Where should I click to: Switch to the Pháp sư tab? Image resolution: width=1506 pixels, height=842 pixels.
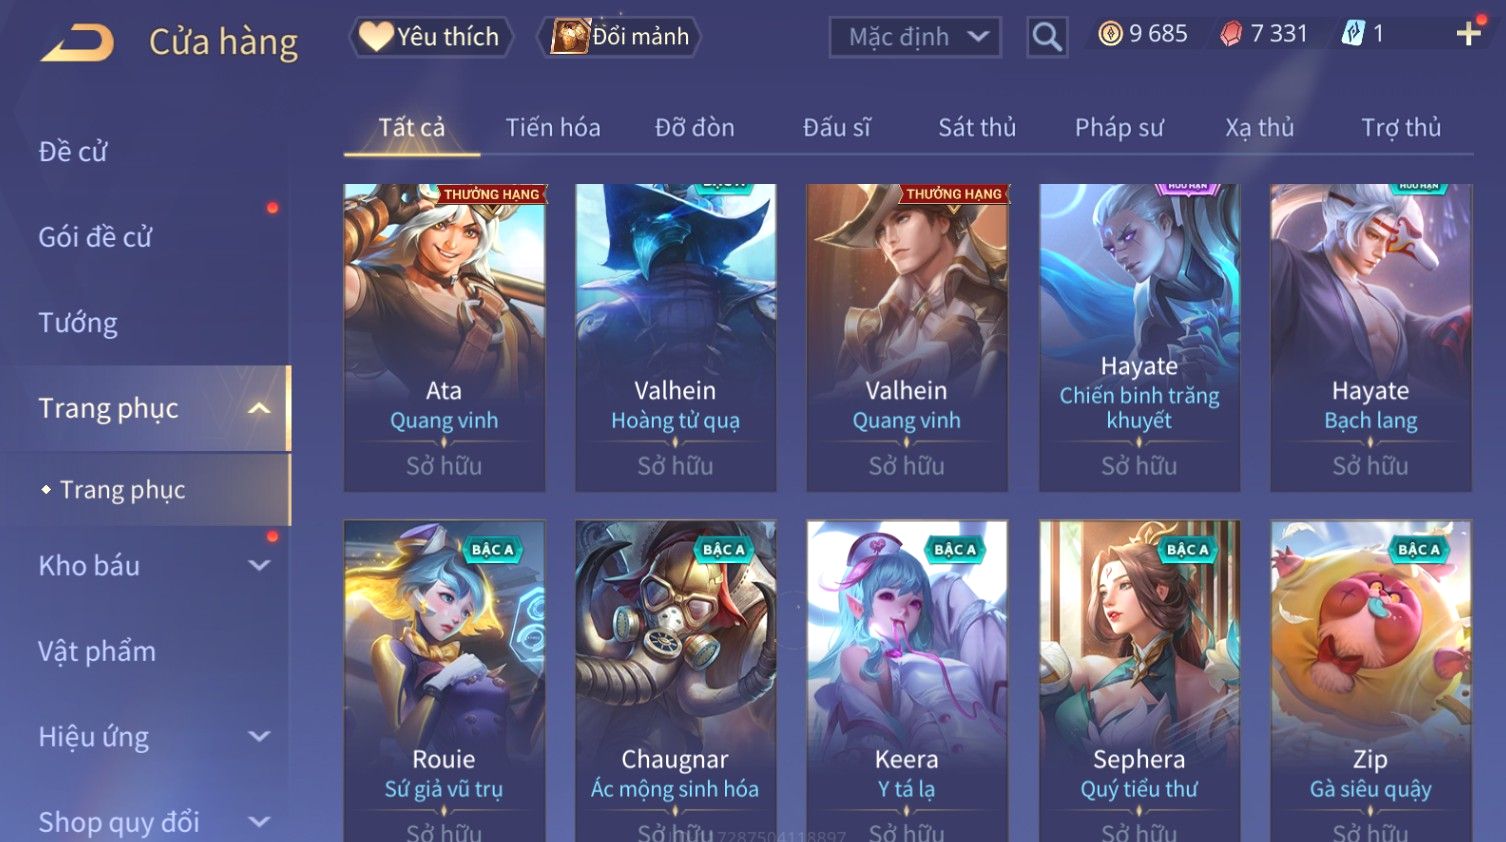[1119, 128]
